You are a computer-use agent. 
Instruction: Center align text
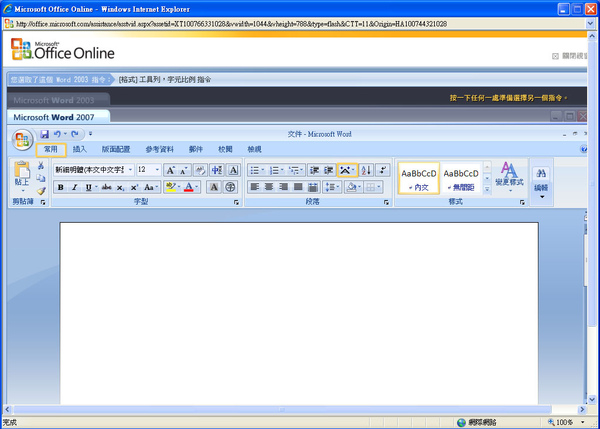269,187
